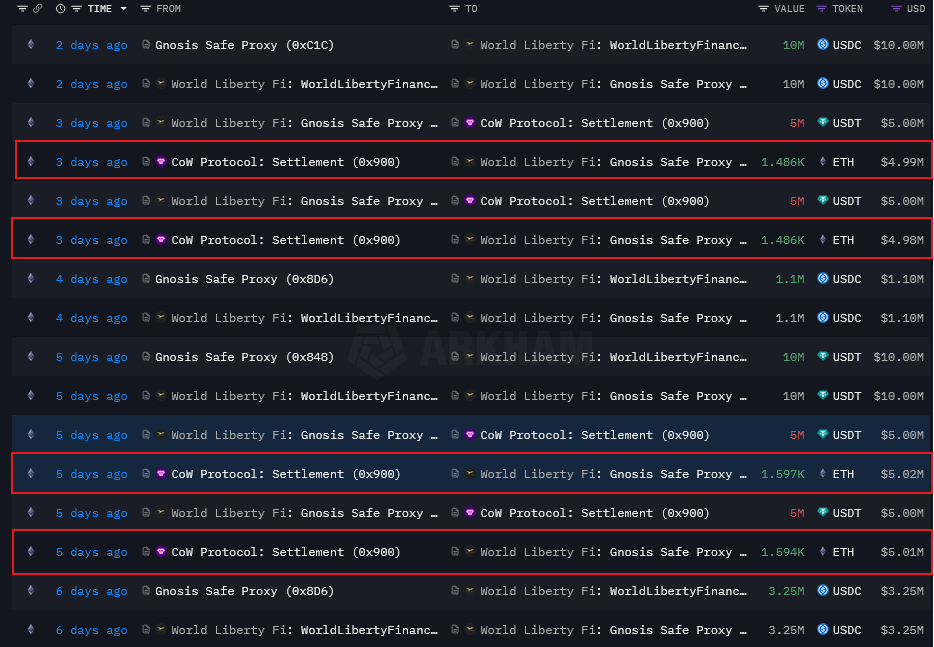The height and width of the screenshot is (647, 934).
Task: Click the chain link icon in header
Action: pyautogui.click(x=38, y=9)
